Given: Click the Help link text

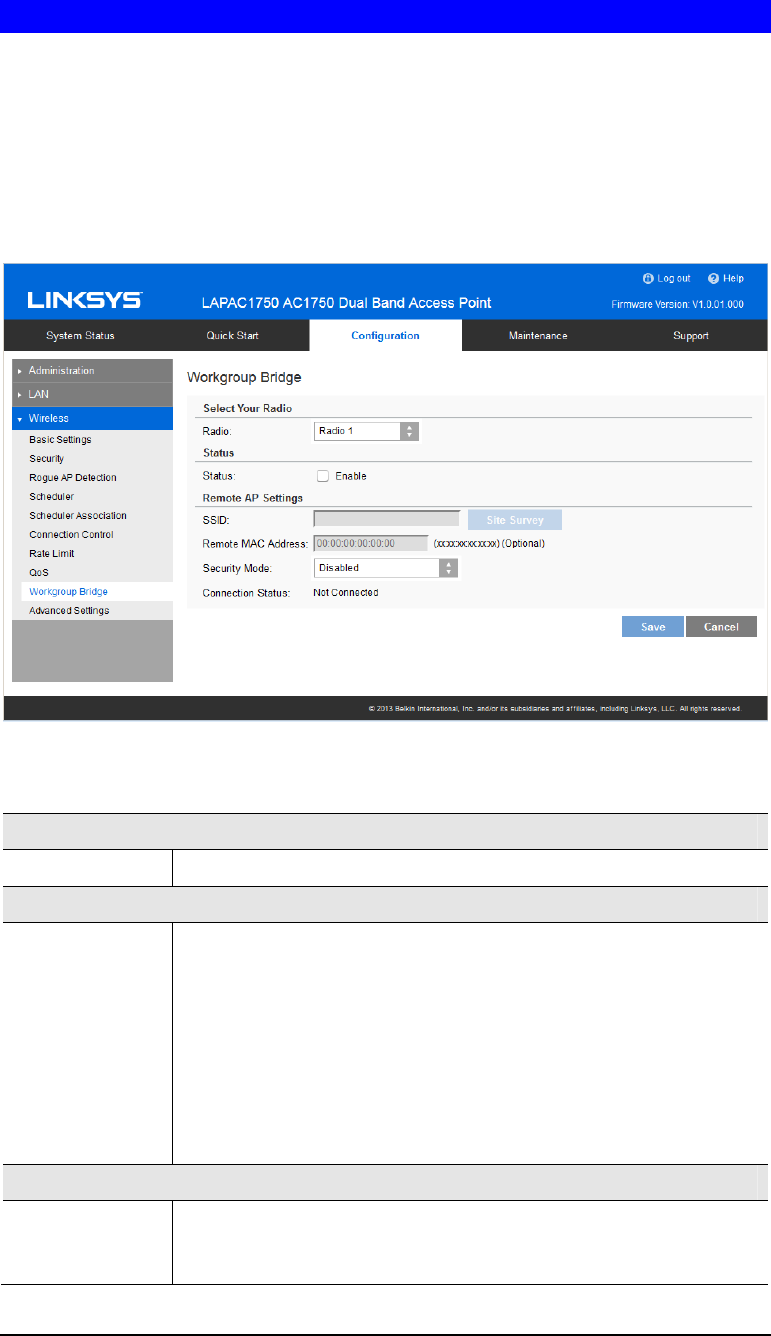Looking at the screenshot, I should click(733, 278).
